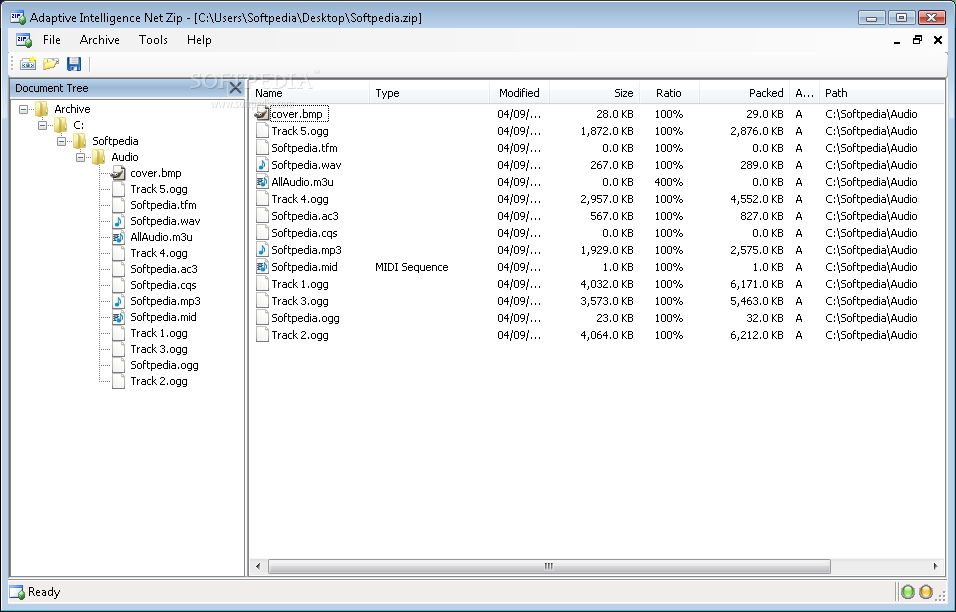Open the Tools menu
Viewport: 956px width, 612px height.
(x=153, y=40)
